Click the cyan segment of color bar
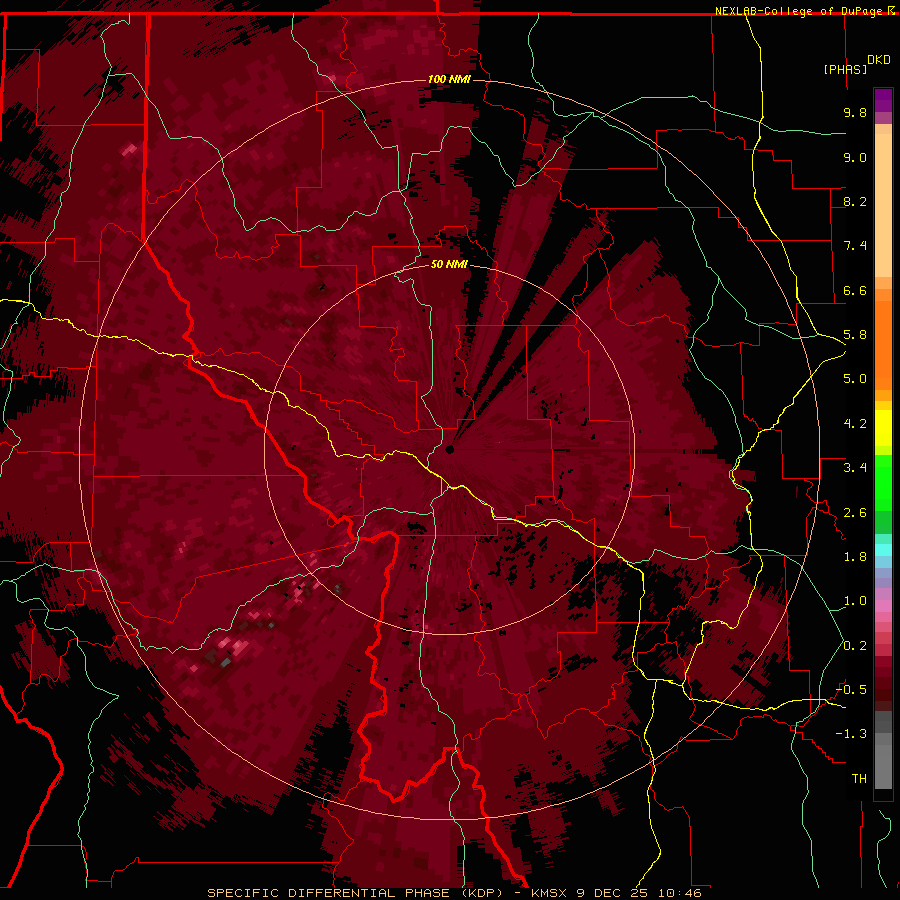Image resolution: width=900 pixels, height=900 pixels. pos(883,550)
